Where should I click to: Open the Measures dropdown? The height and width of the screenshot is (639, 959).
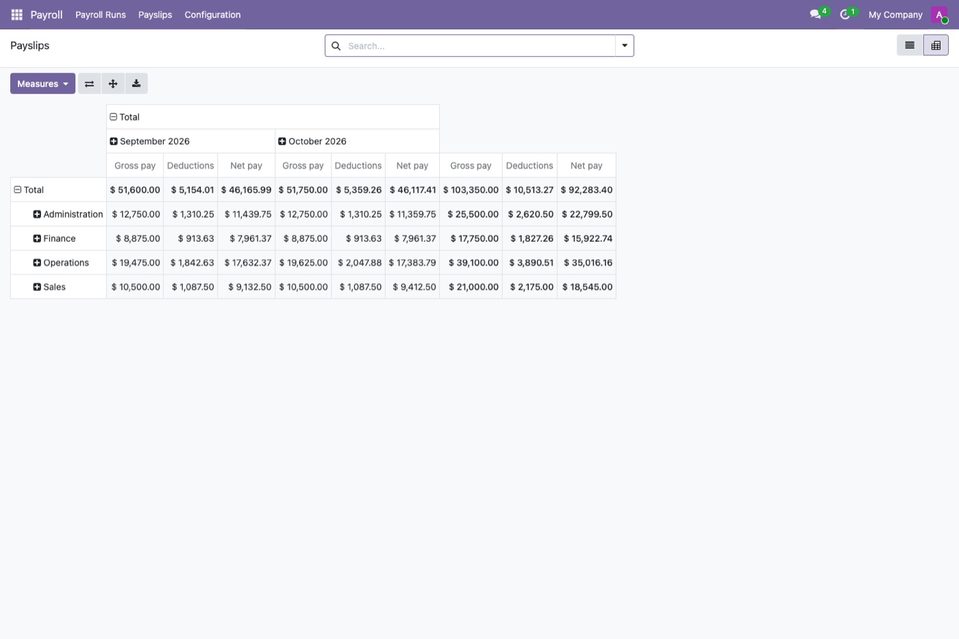coord(43,84)
